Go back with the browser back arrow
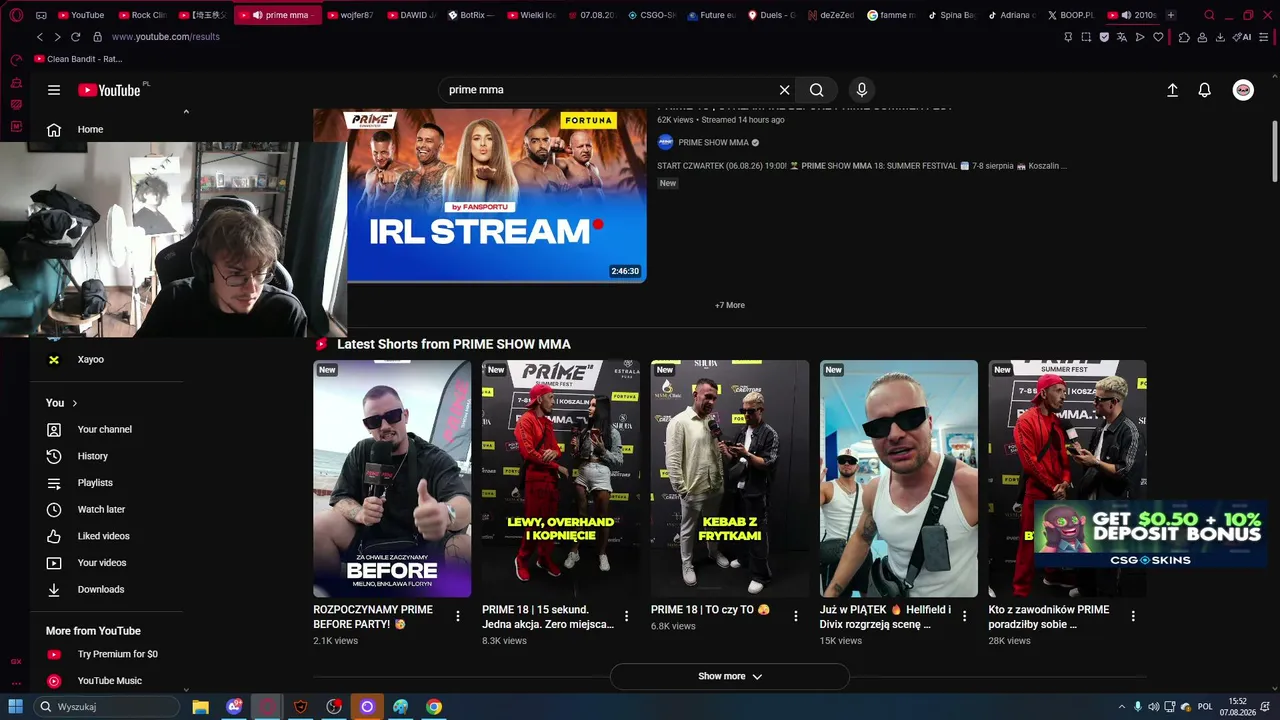The height and width of the screenshot is (720, 1280). [40, 37]
